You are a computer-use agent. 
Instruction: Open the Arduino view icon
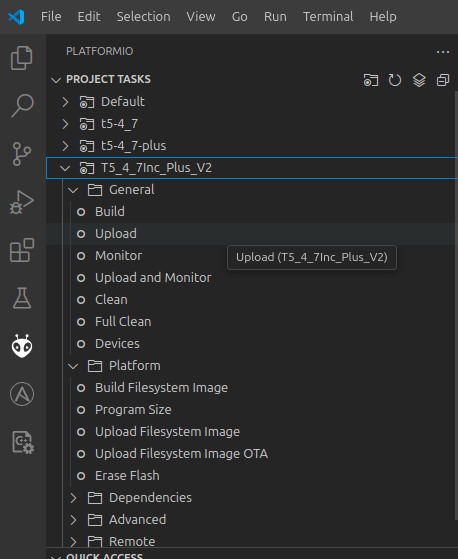pyautogui.click(x=22, y=394)
